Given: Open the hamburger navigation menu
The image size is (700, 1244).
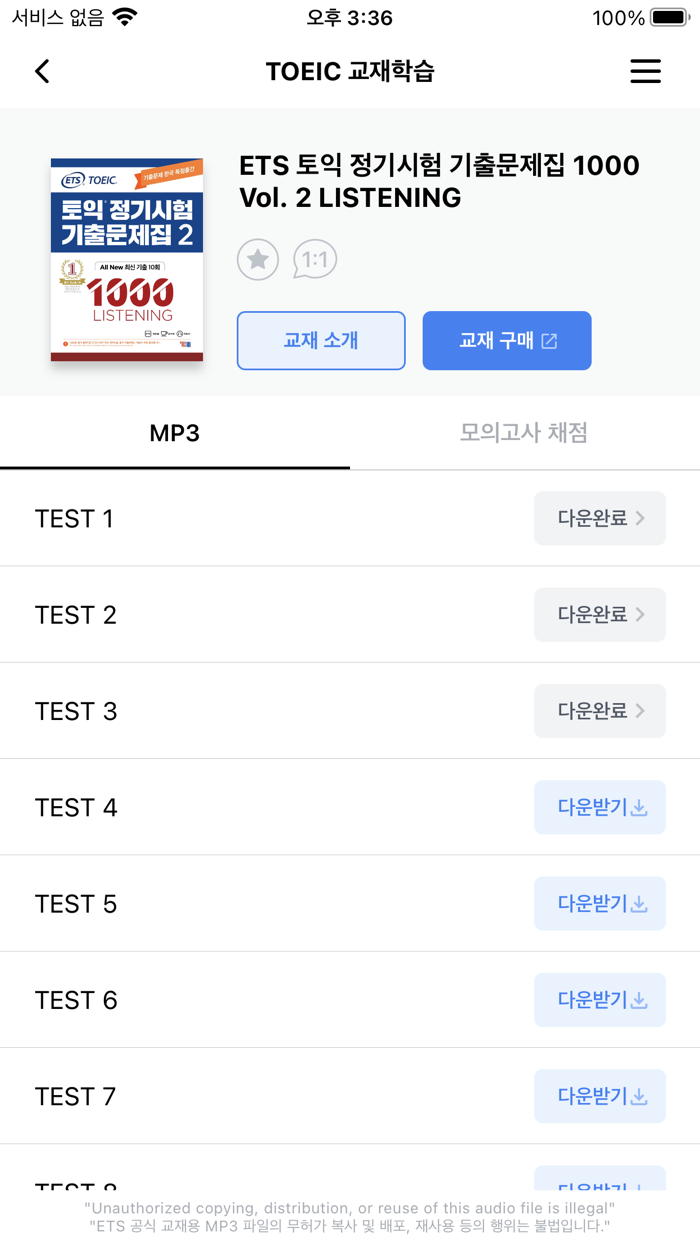Looking at the screenshot, I should click(x=645, y=71).
